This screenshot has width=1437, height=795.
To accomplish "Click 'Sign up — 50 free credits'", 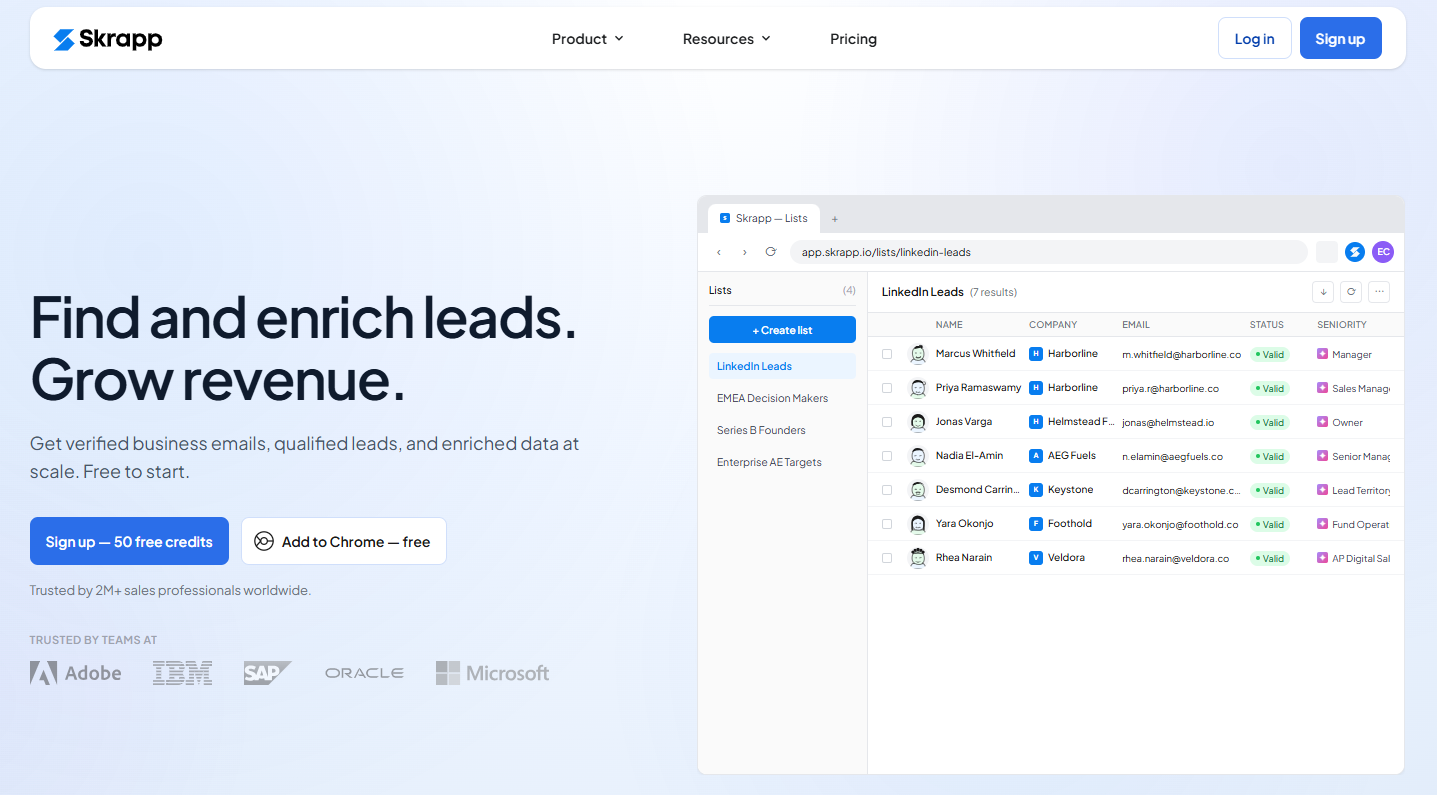I will click(129, 541).
